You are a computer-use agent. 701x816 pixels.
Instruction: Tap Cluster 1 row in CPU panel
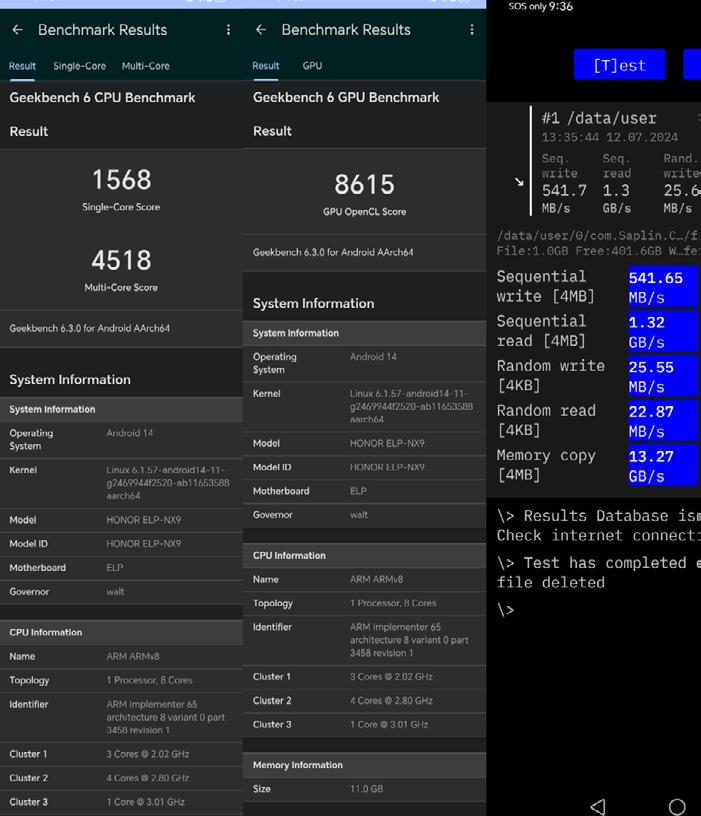pos(121,754)
